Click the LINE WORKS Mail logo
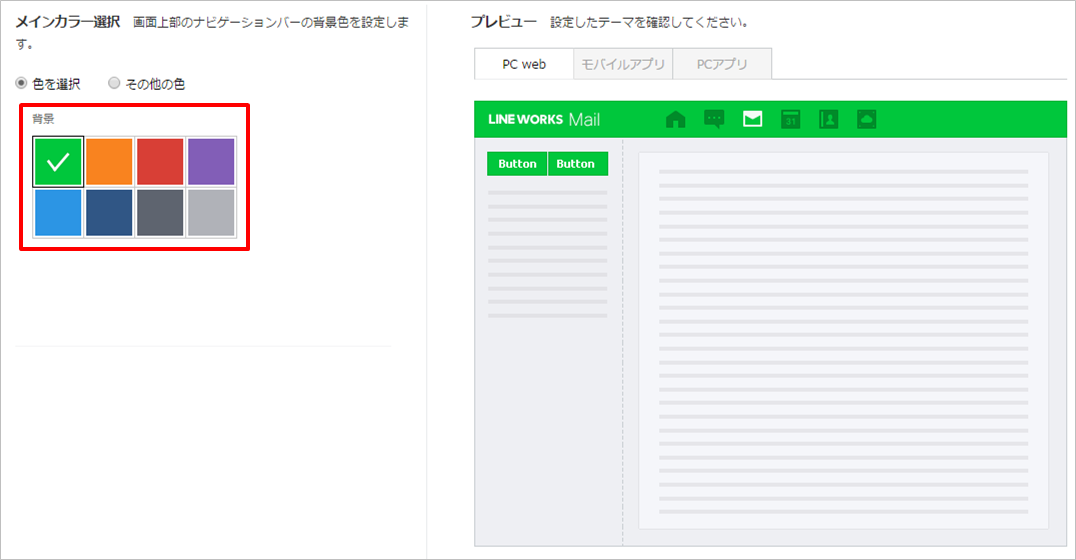Viewport: 1076px width, 560px height. click(544, 120)
